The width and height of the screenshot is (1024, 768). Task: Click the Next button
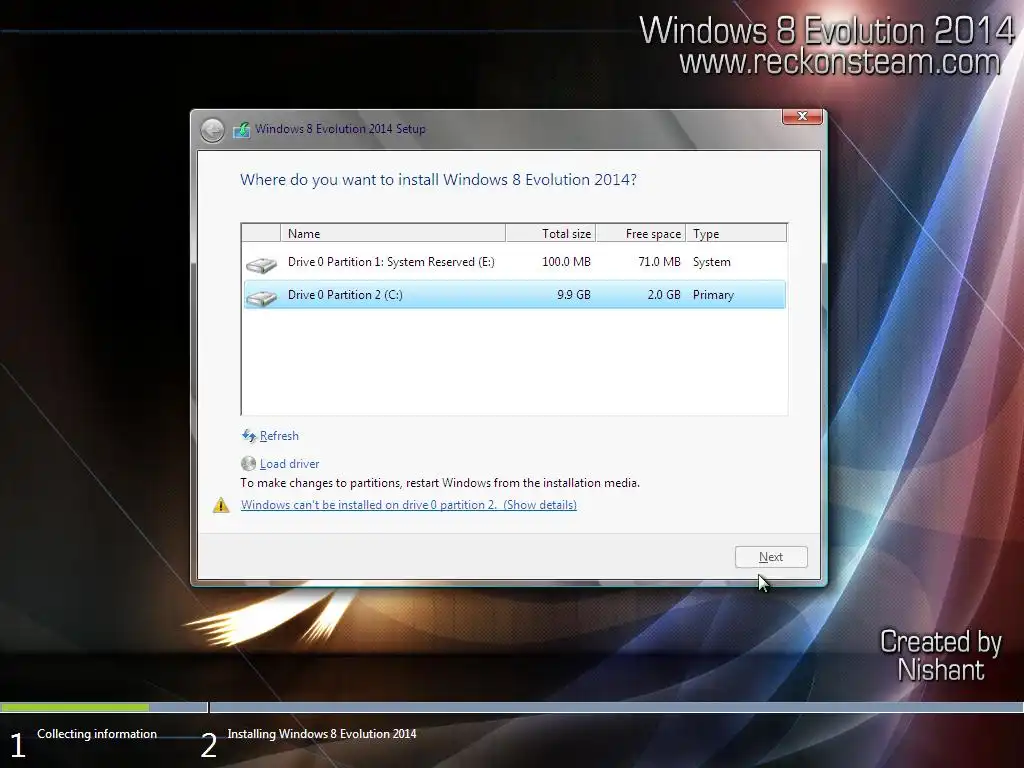tap(771, 557)
